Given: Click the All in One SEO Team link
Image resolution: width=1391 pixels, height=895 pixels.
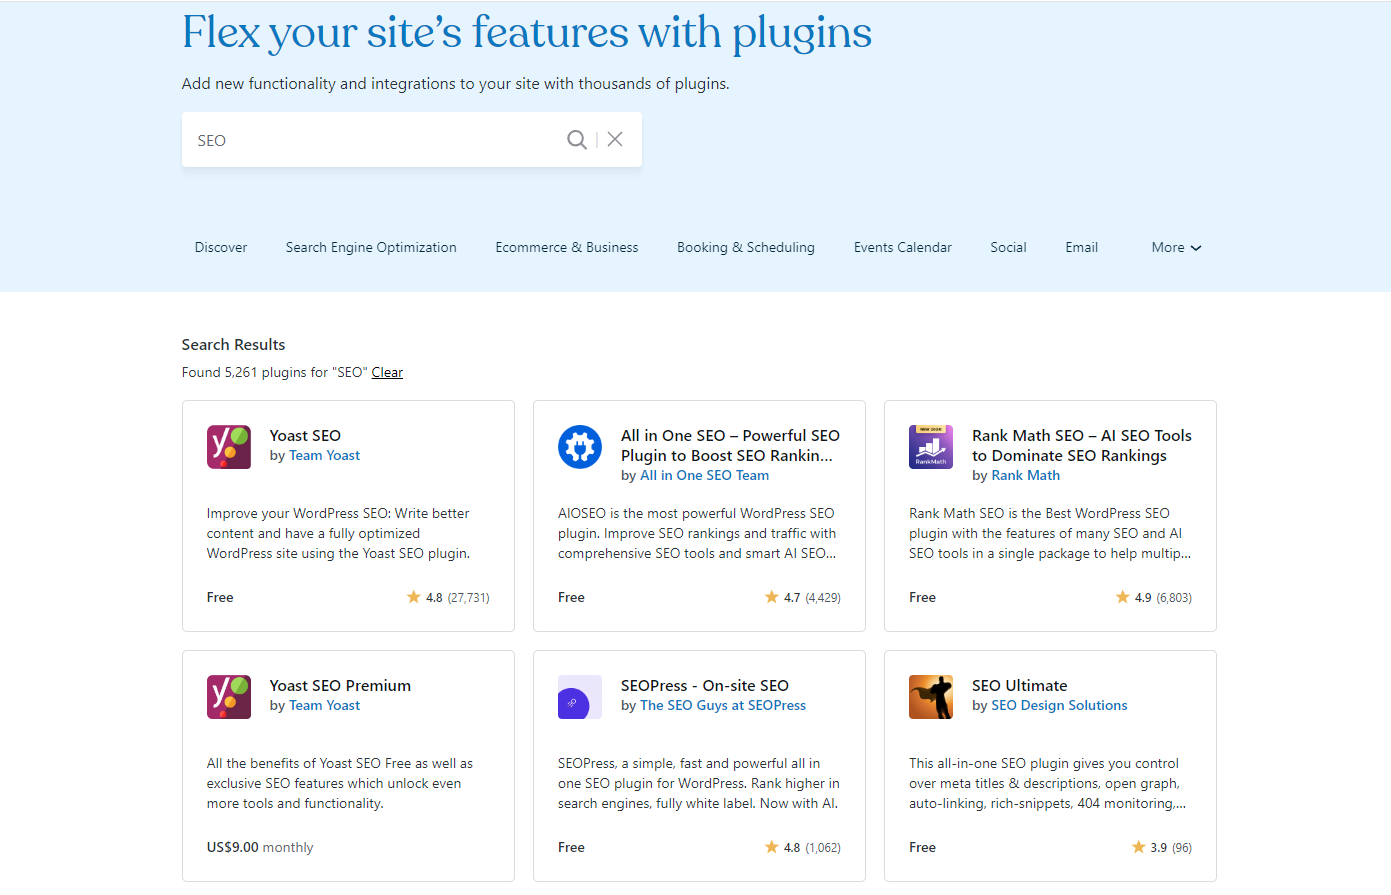Looking at the screenshot, I should 705,475.
